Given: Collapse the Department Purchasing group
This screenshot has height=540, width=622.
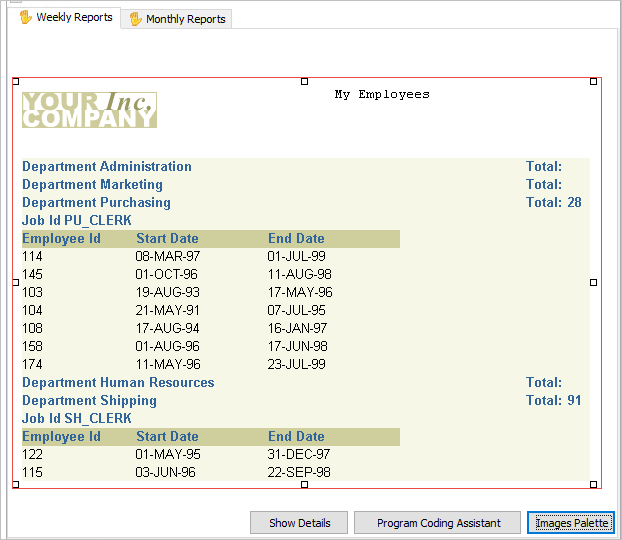Looking at the screenshot, I should click(96, 203).
